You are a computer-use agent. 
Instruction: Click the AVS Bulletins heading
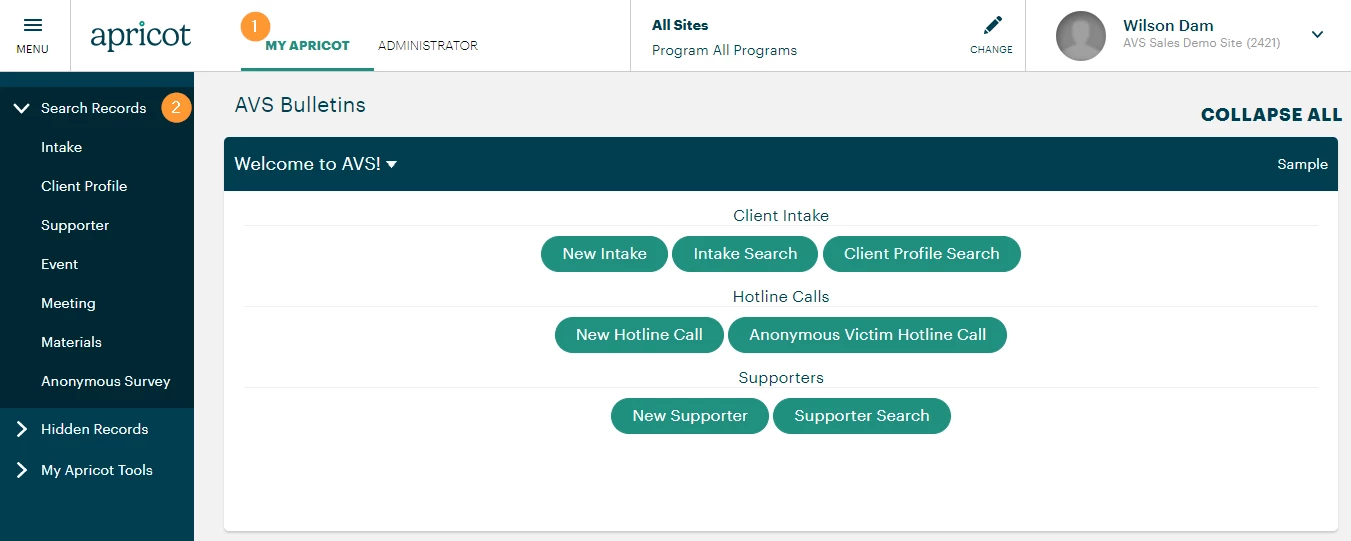[x=300, y=105]
